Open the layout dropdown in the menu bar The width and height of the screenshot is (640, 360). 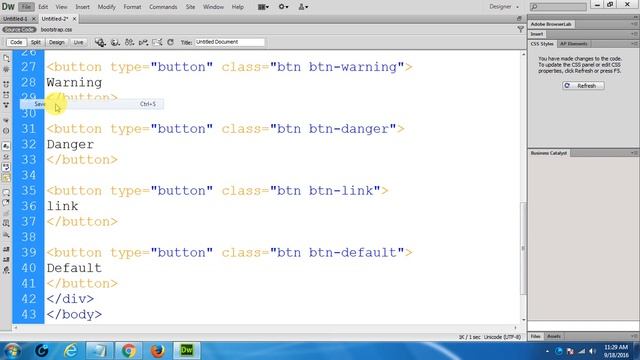click(x=263, y=7)
